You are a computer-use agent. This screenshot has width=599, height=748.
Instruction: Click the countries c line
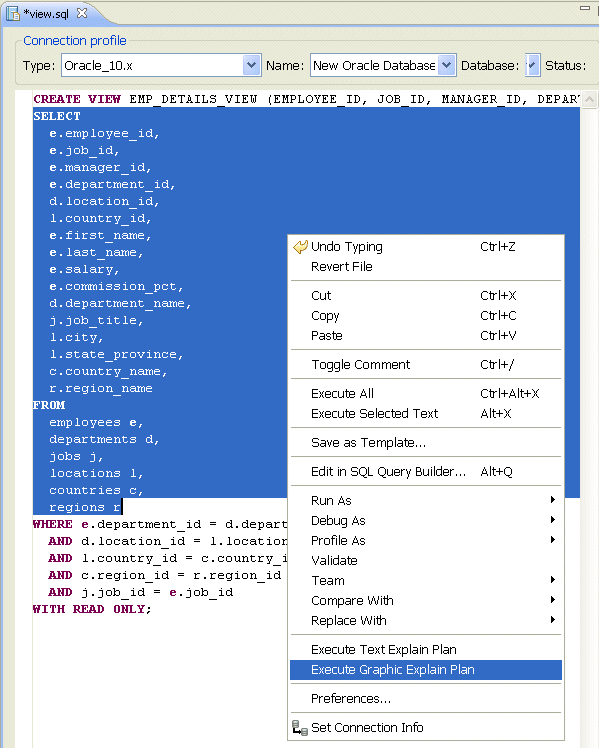coord(96,490)
